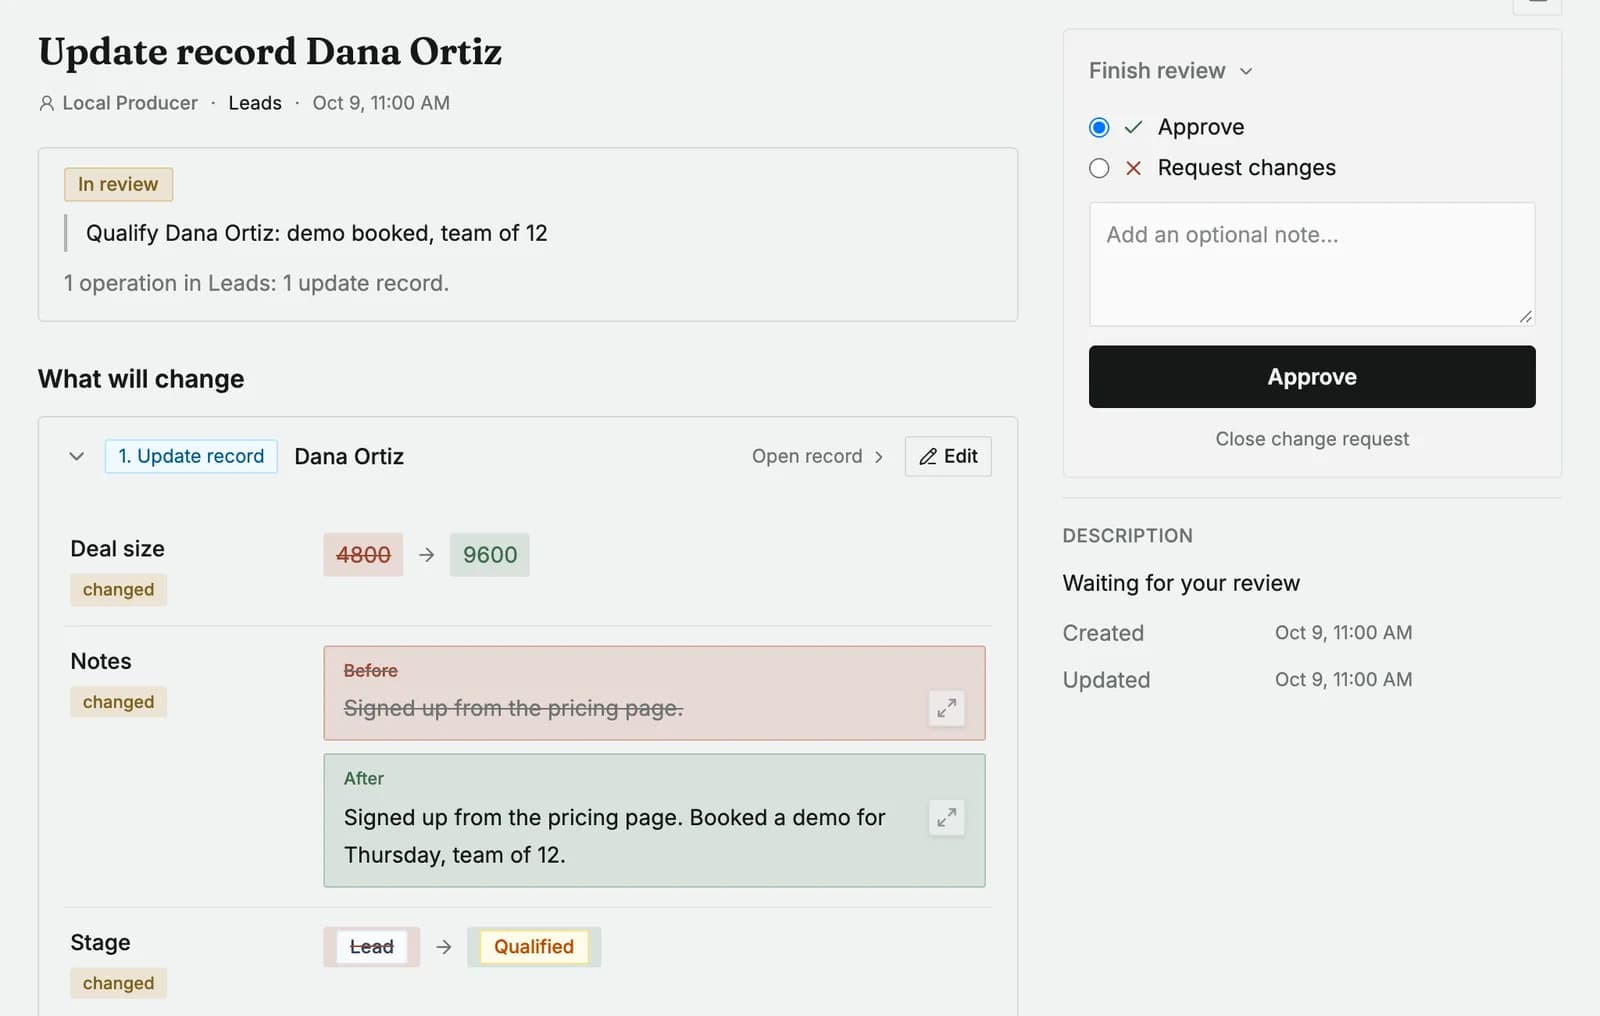This screenshot has width=1600, height=1016.
Task: Click the black Approve button
Action: 1312,377
